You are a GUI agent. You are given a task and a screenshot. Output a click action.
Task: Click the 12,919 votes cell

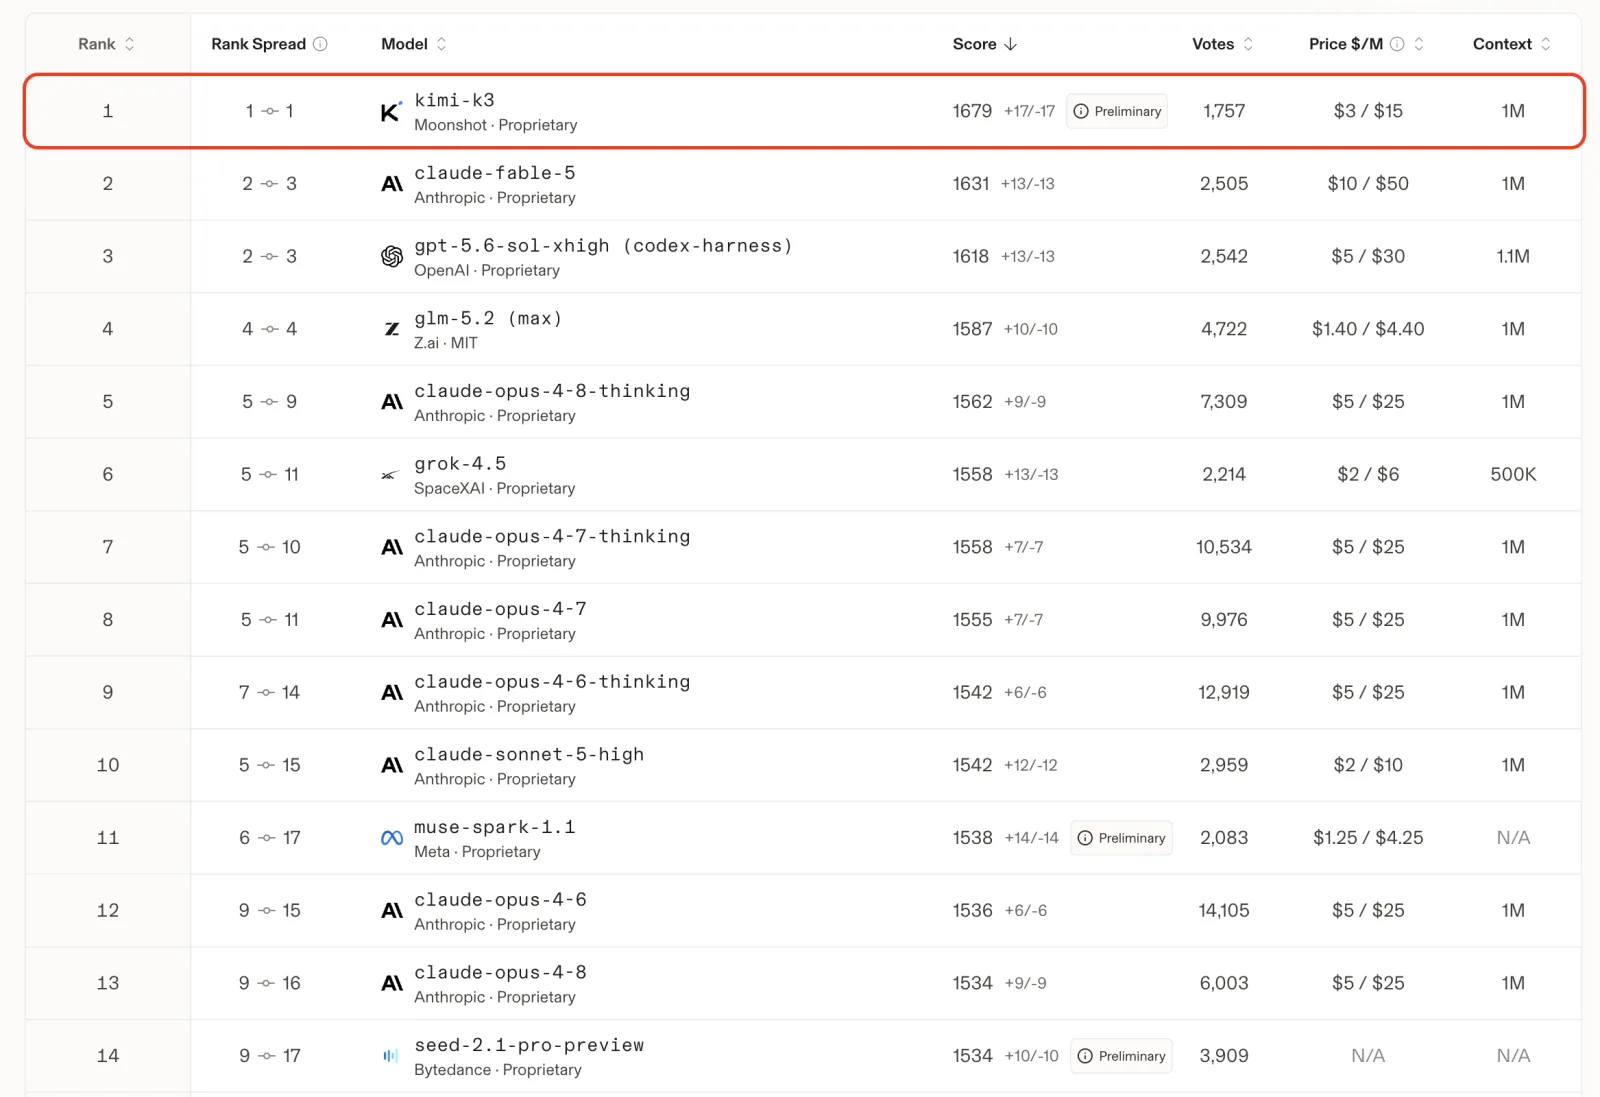tap(1224, 693)
